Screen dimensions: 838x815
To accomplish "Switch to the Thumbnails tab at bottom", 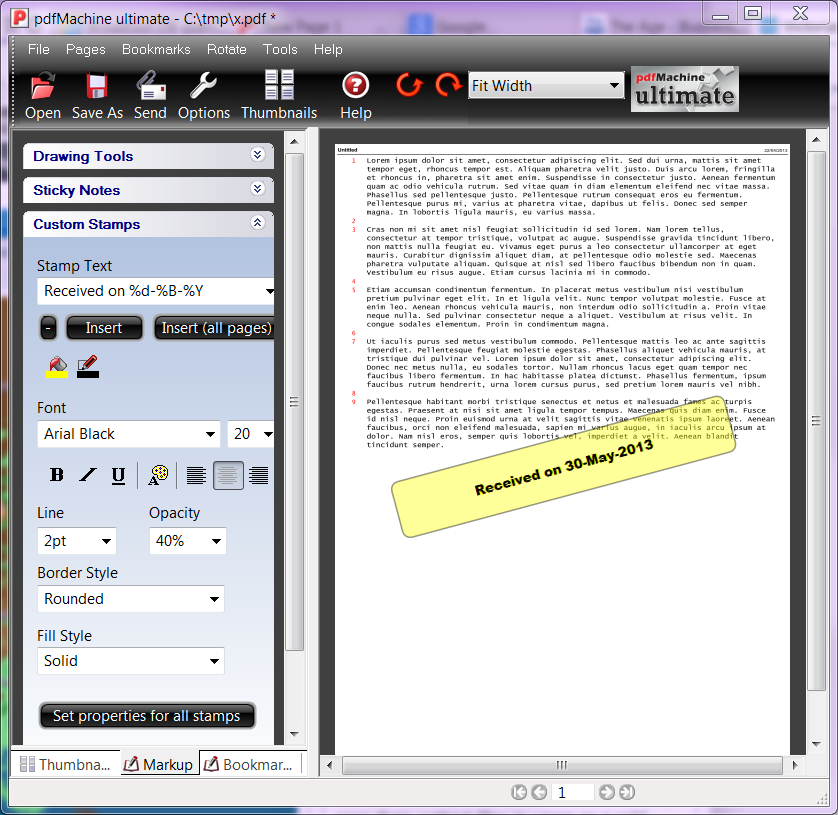I will point(65,764).
